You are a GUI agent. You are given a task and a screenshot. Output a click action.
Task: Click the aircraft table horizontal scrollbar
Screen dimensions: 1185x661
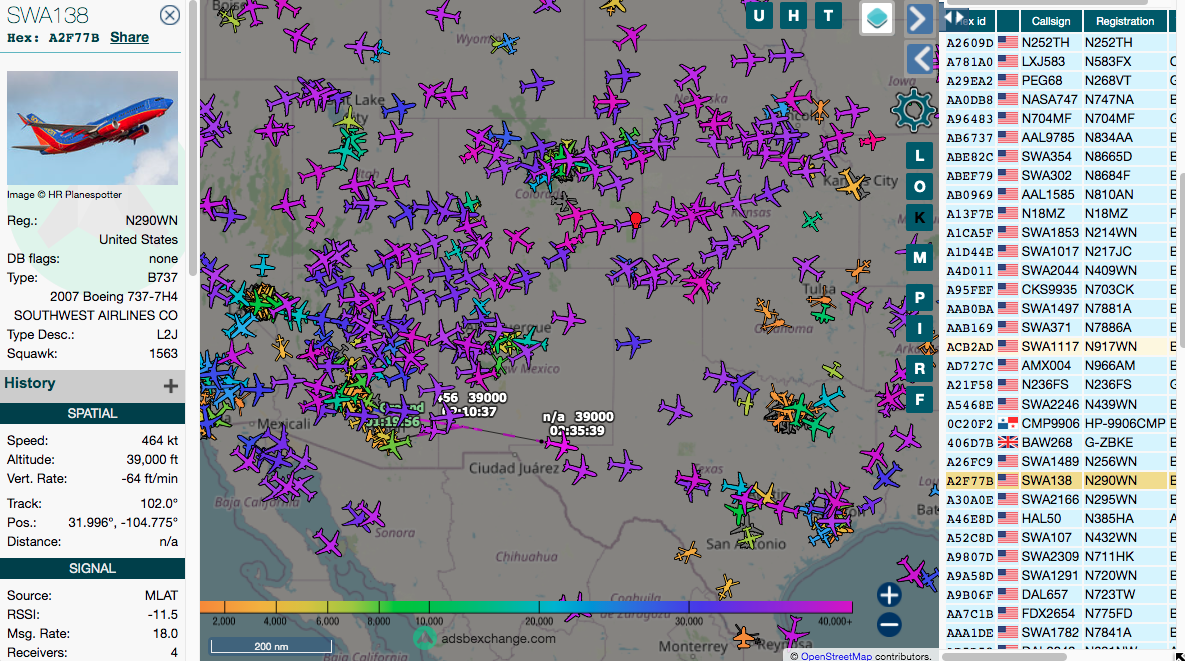1005,656
